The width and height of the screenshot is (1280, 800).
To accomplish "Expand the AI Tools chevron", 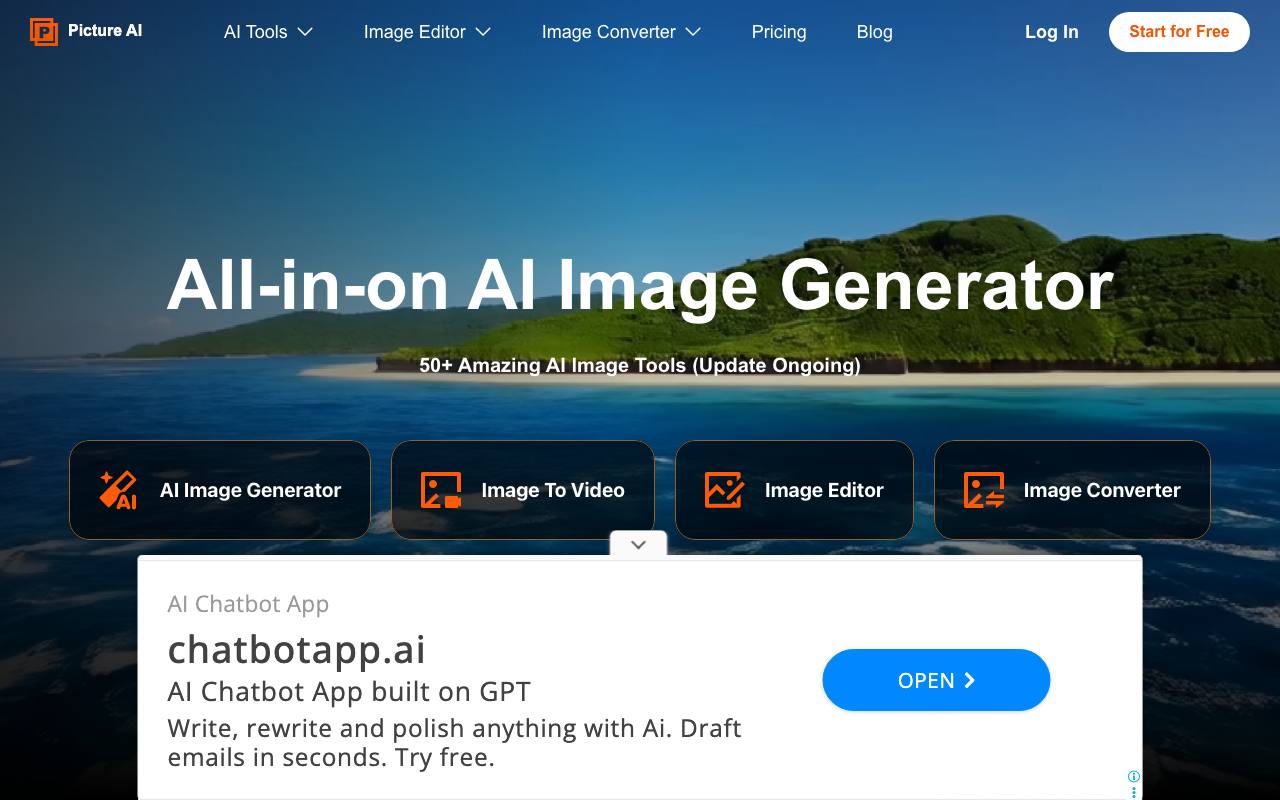I will tap(305, 32).
